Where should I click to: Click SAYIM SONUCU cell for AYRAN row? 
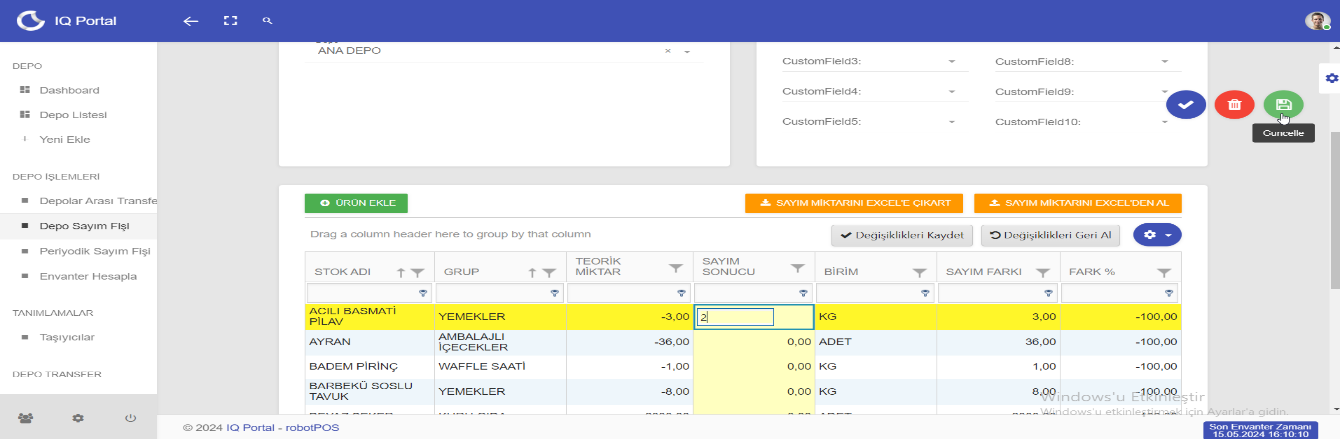click(754, 341)
